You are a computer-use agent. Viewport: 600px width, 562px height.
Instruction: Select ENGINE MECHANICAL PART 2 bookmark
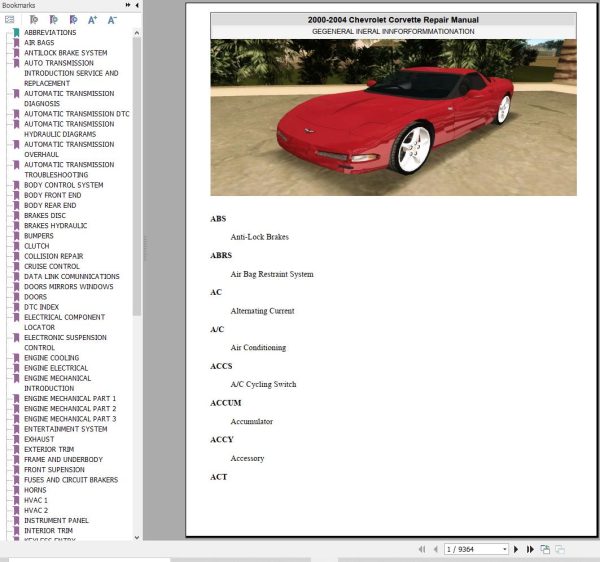tap(70, 409)
